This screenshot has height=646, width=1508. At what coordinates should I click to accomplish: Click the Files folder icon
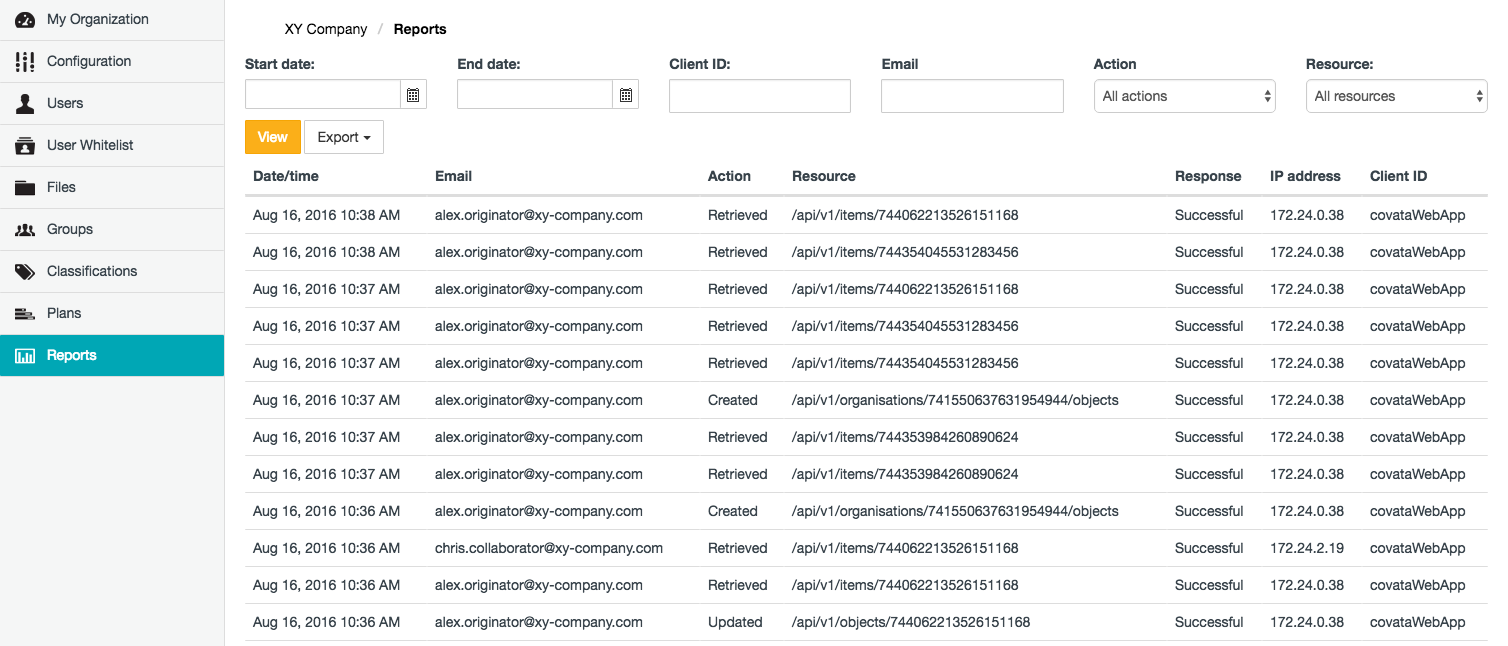pos(25,188)
